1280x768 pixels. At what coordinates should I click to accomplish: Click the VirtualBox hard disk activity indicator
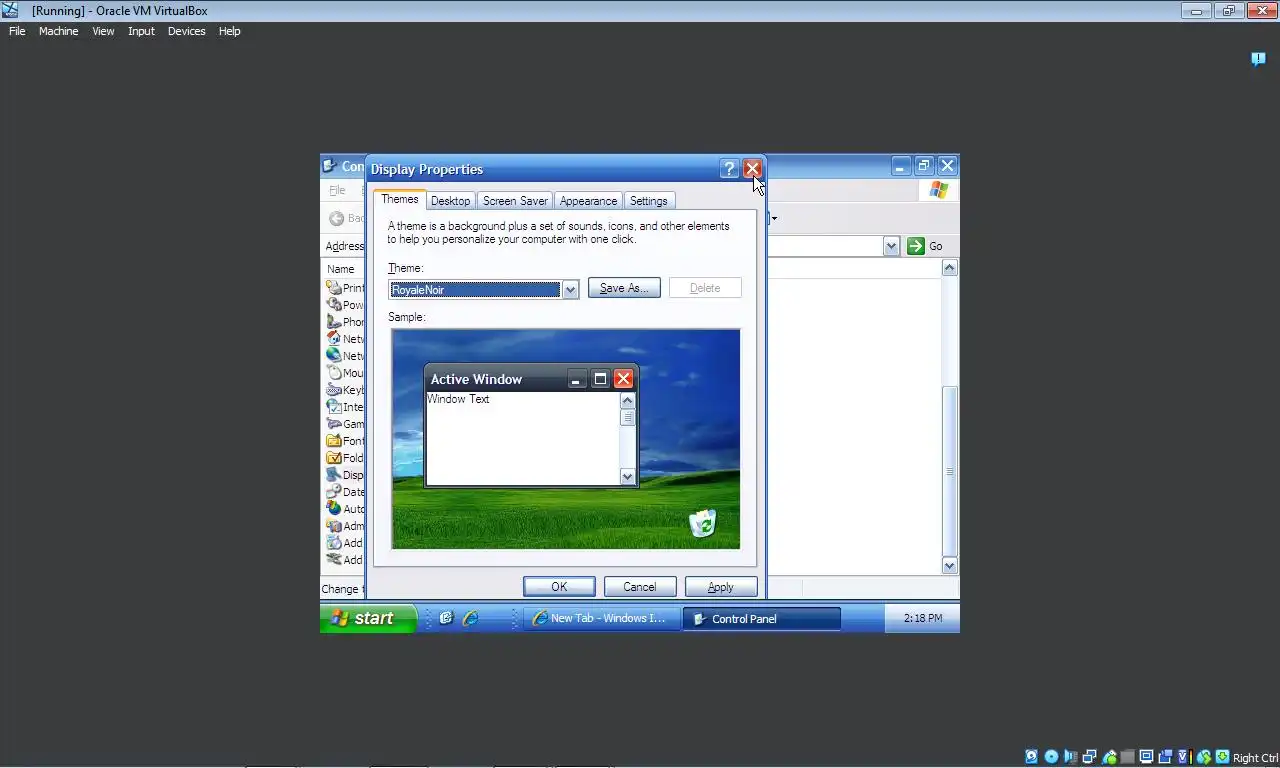pyautogui.click(x=1032, y=757)
